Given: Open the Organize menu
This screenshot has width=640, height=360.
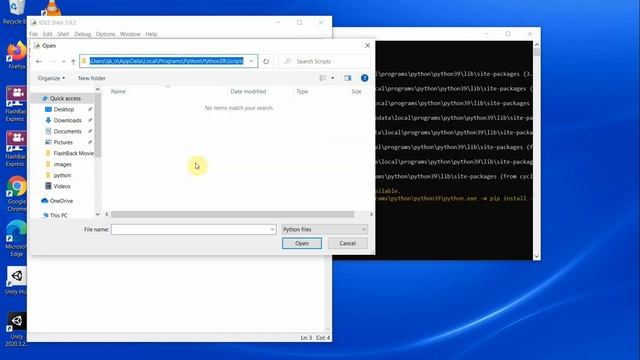Looking at the screenshot, I should pyautogui.click(x=51, y=78).
